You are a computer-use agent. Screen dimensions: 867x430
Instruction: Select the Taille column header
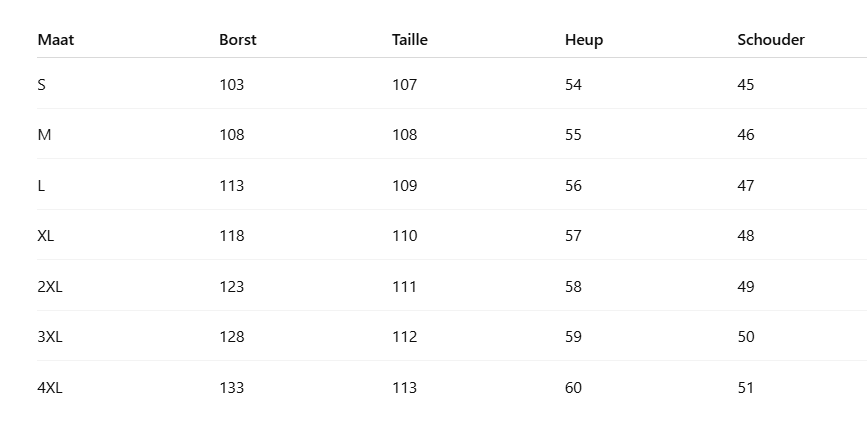point(410,40)
